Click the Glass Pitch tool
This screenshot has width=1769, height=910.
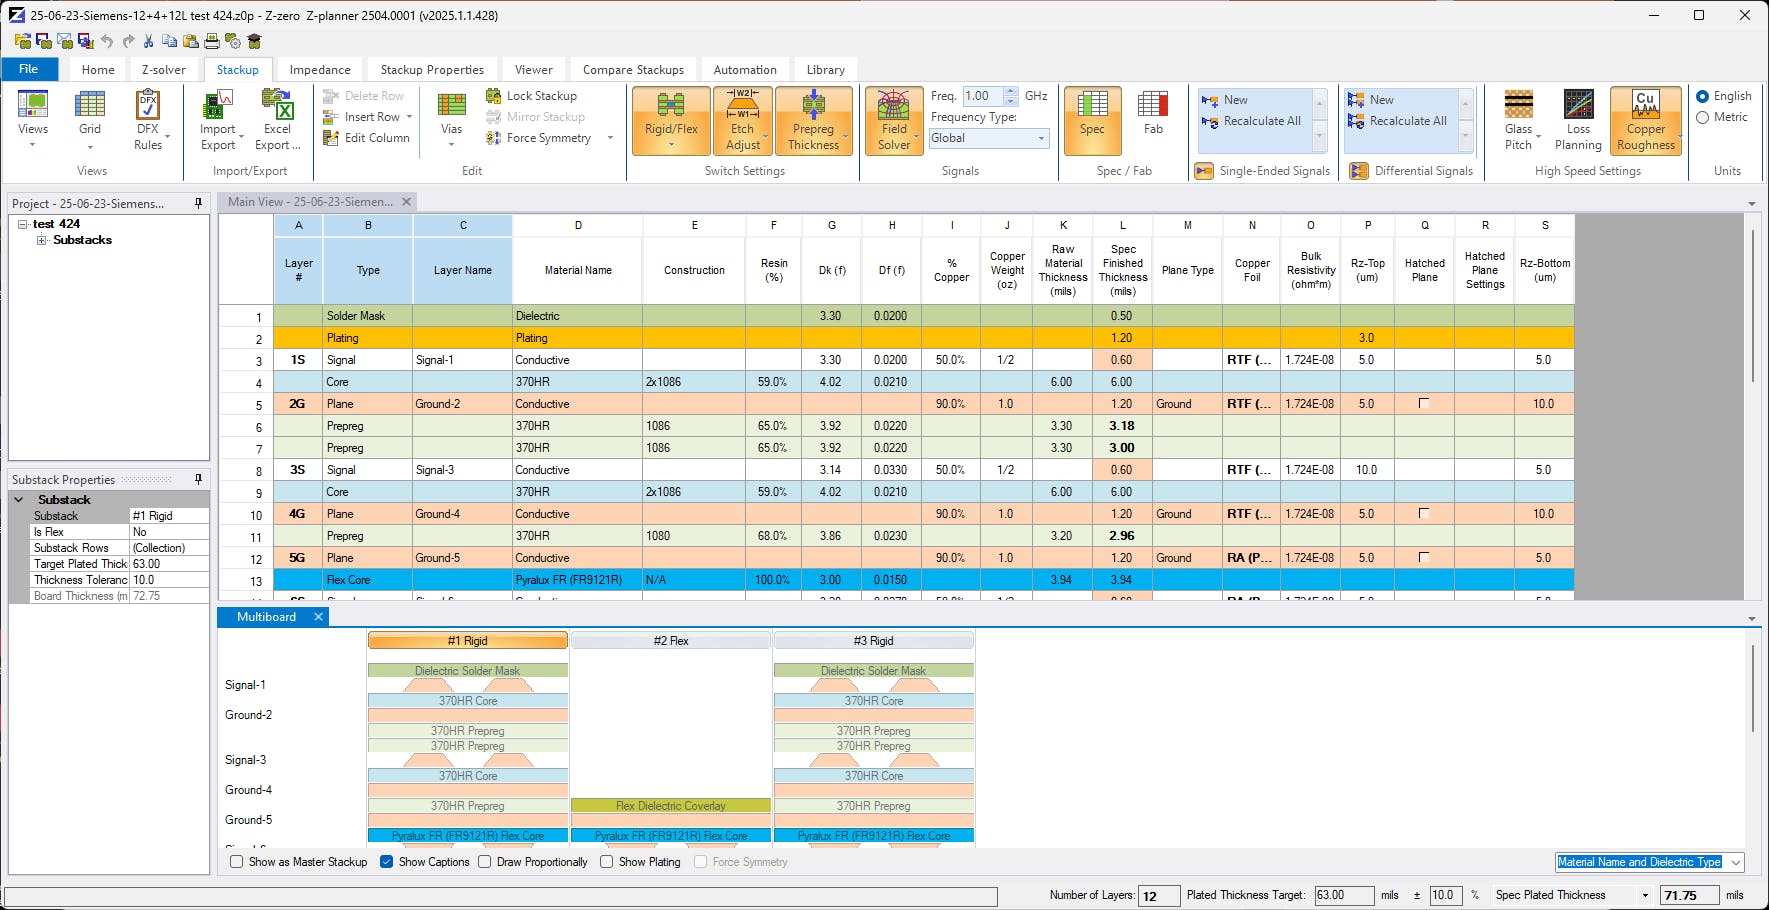click(1518, 120)
